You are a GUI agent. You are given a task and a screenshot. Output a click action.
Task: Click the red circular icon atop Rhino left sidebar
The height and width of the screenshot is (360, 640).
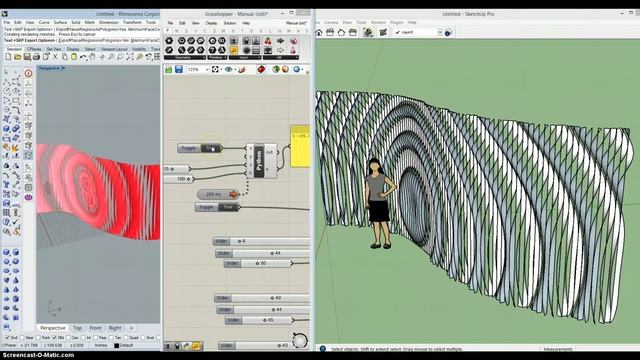pyautogui.click(x=28, y=73)
